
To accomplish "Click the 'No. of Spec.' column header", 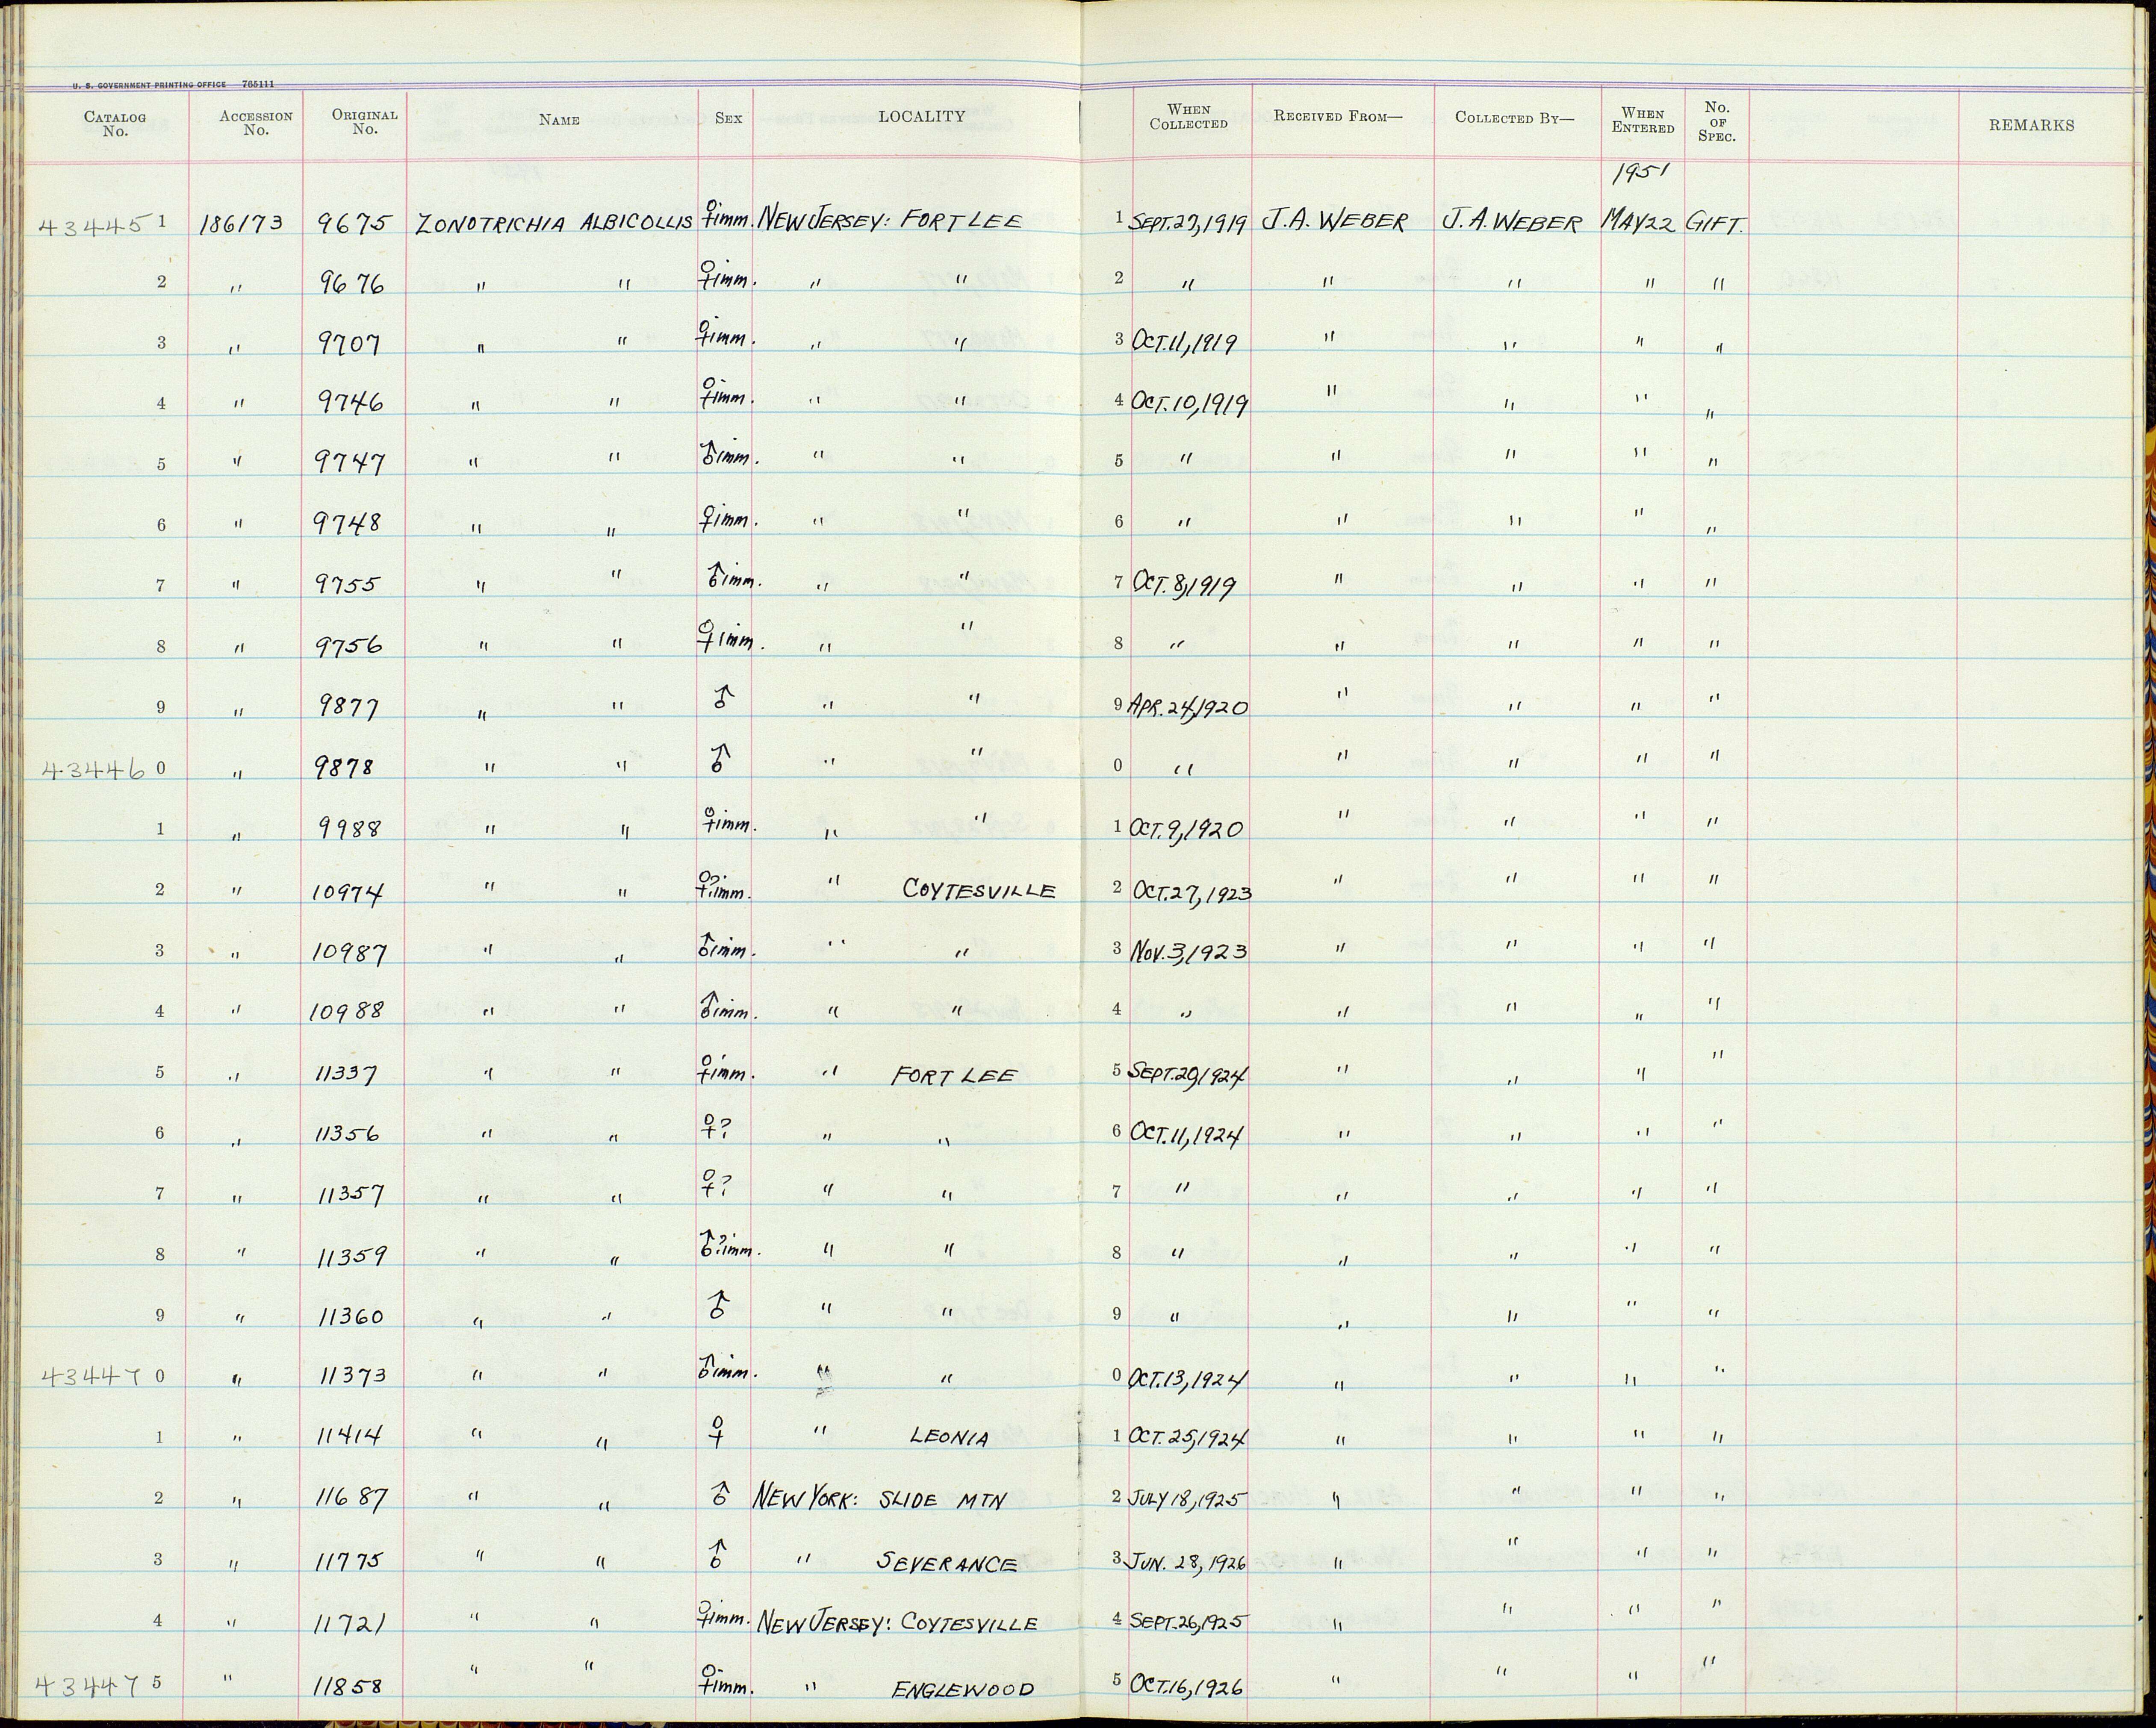I will tap(1716, 121).
